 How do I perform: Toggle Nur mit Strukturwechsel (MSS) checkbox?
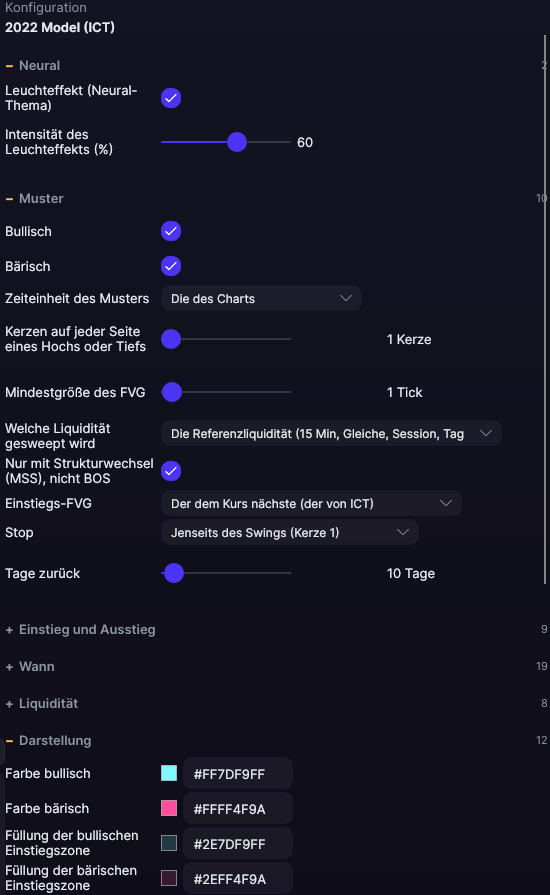(171, 471)
